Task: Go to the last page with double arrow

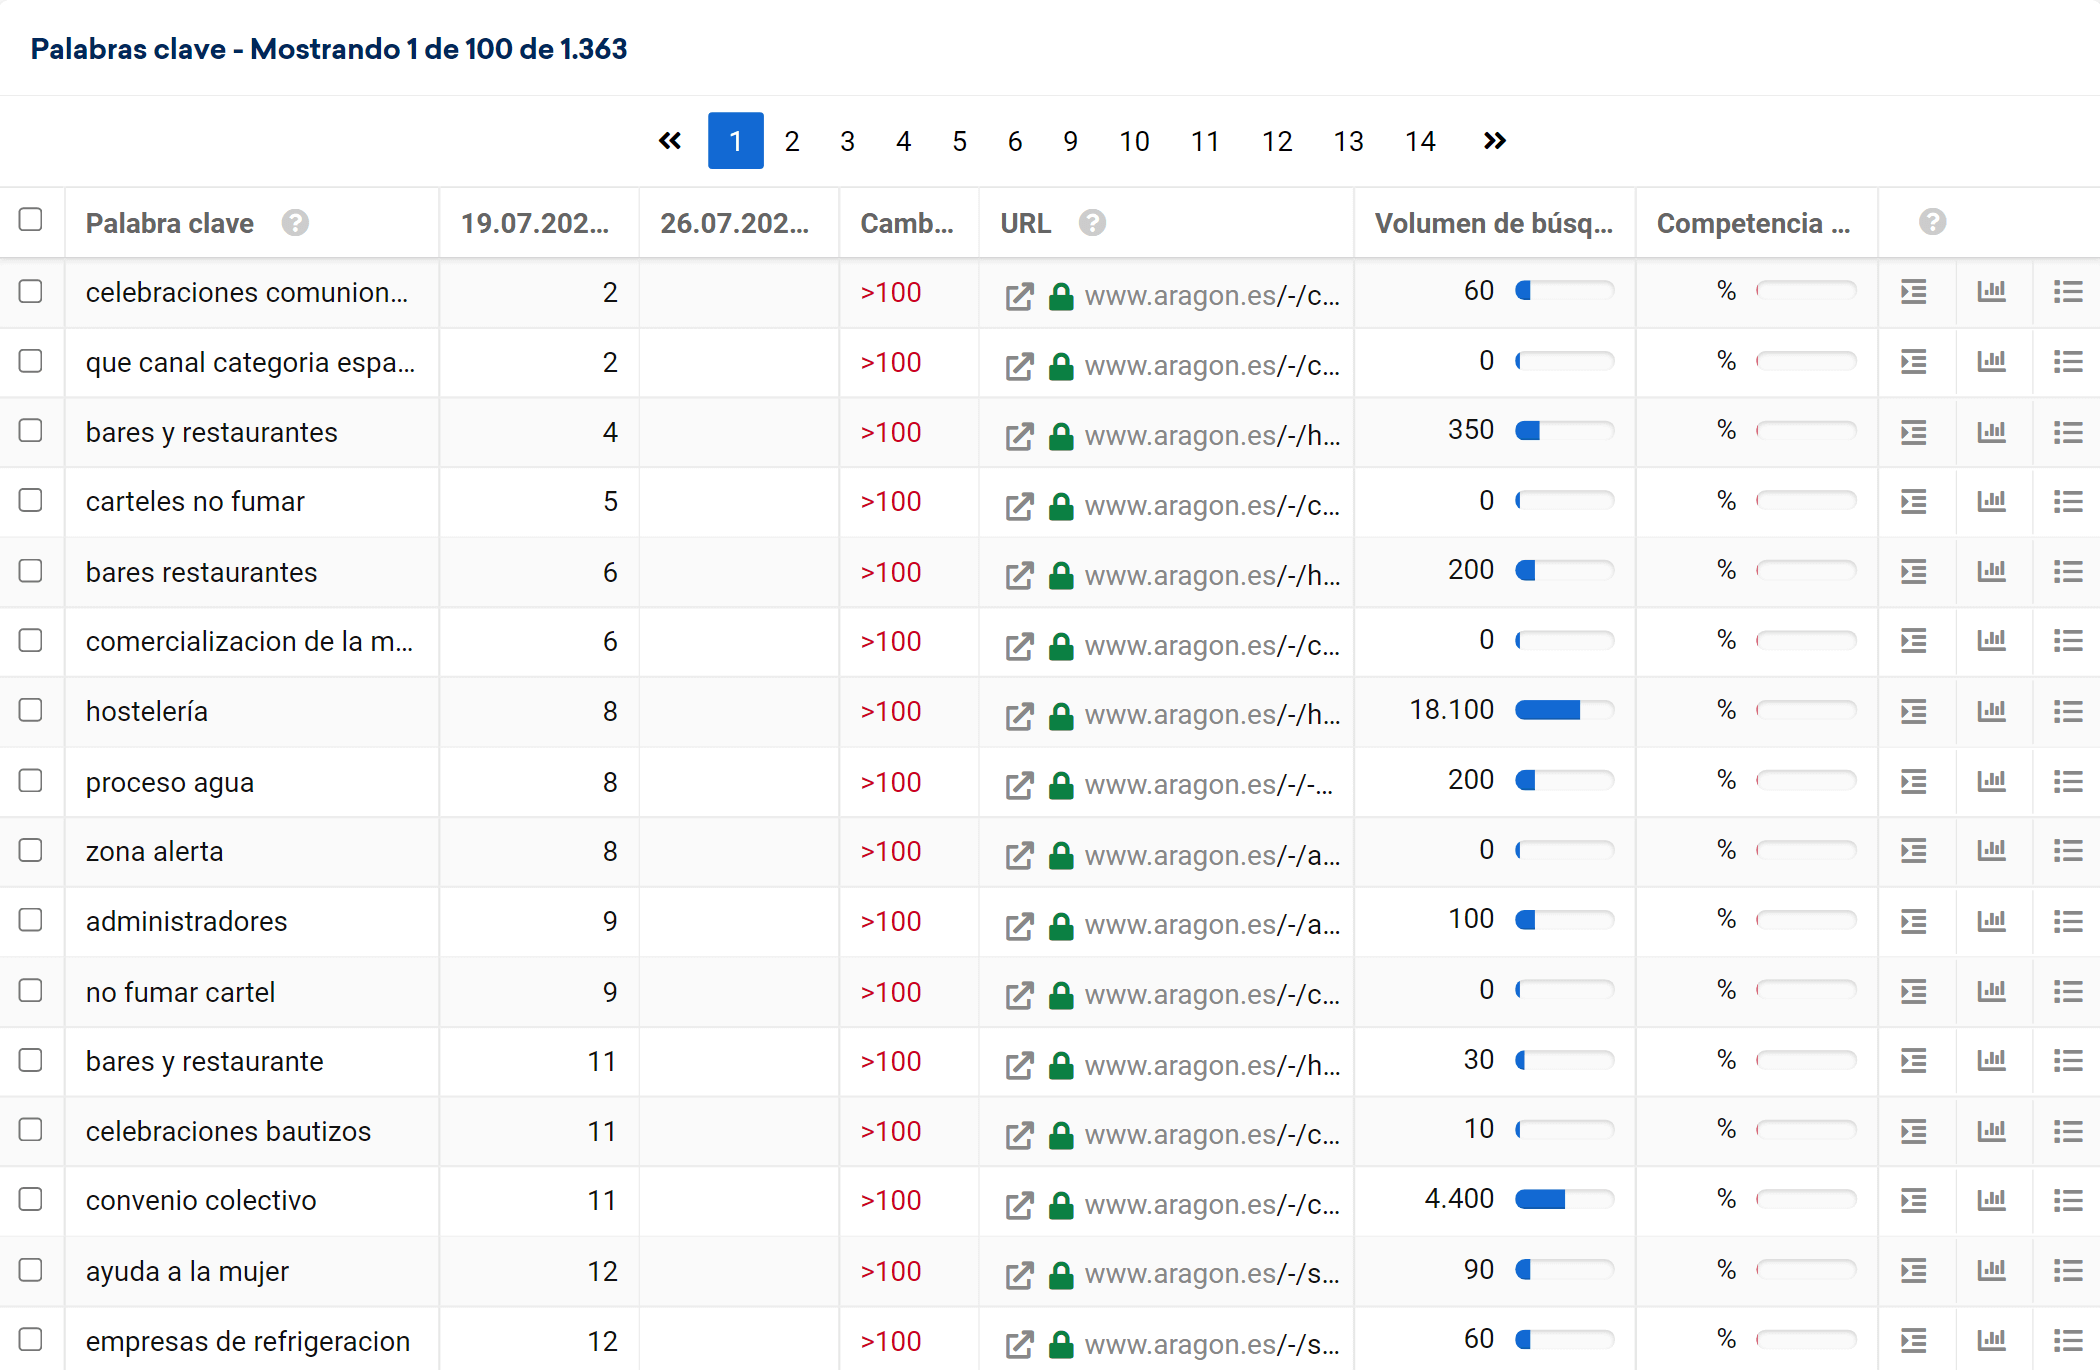Action: coord(1494,141)
